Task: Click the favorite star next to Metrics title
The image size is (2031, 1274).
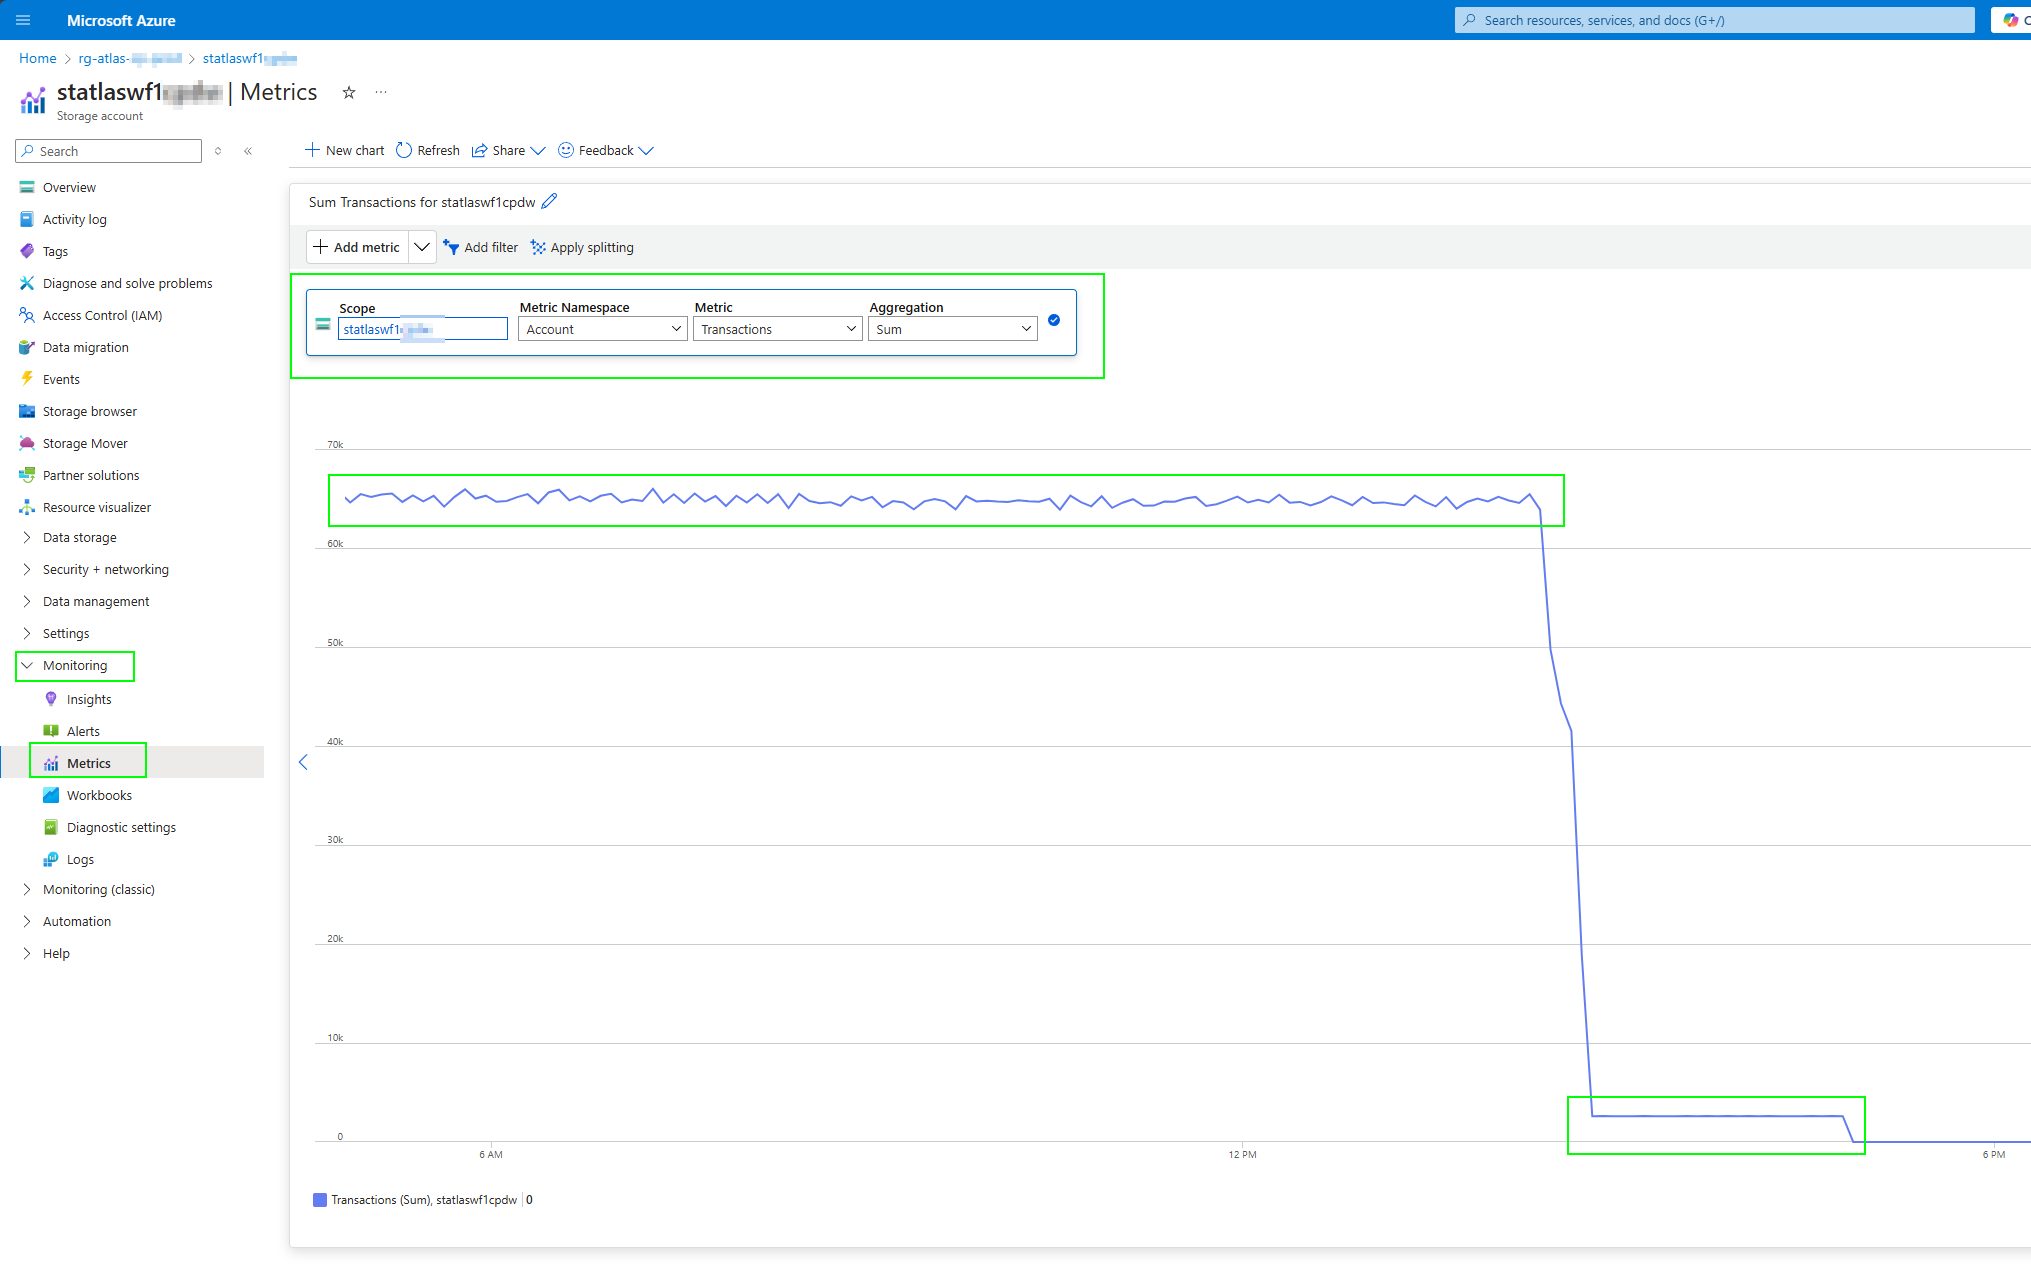Action: point(349,93)
